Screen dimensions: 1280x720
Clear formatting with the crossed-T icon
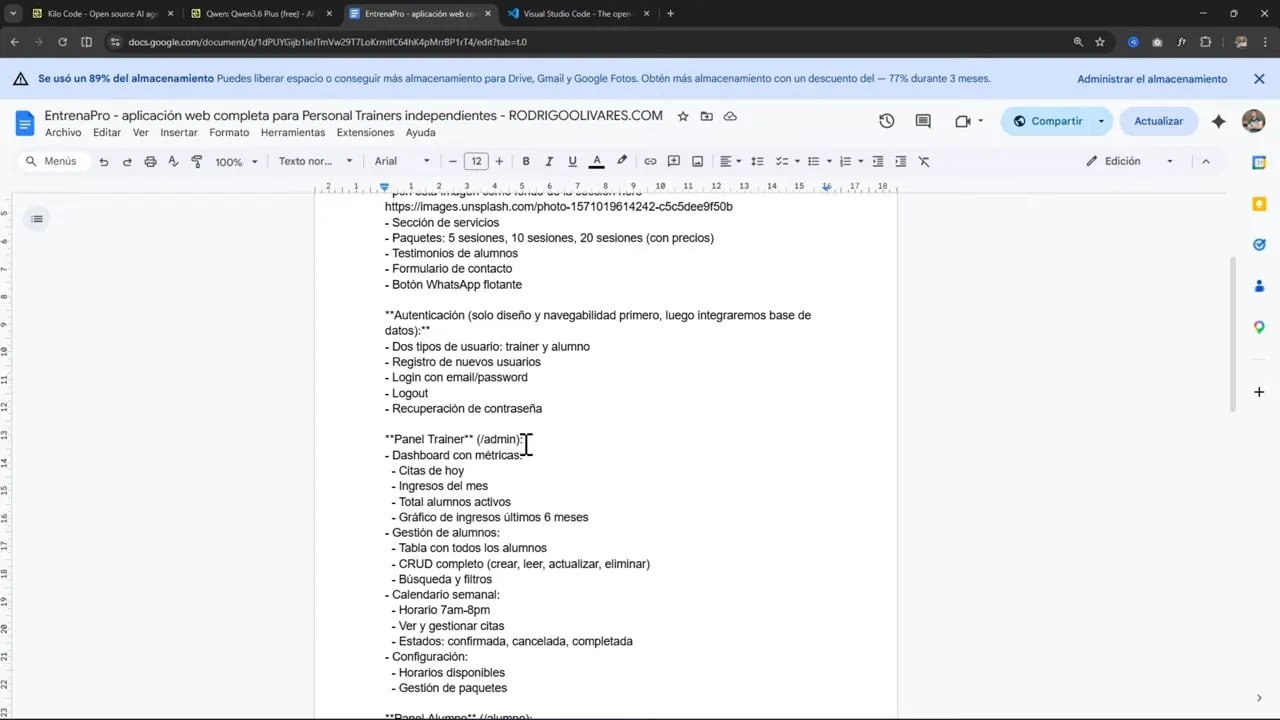click(924, 161)
